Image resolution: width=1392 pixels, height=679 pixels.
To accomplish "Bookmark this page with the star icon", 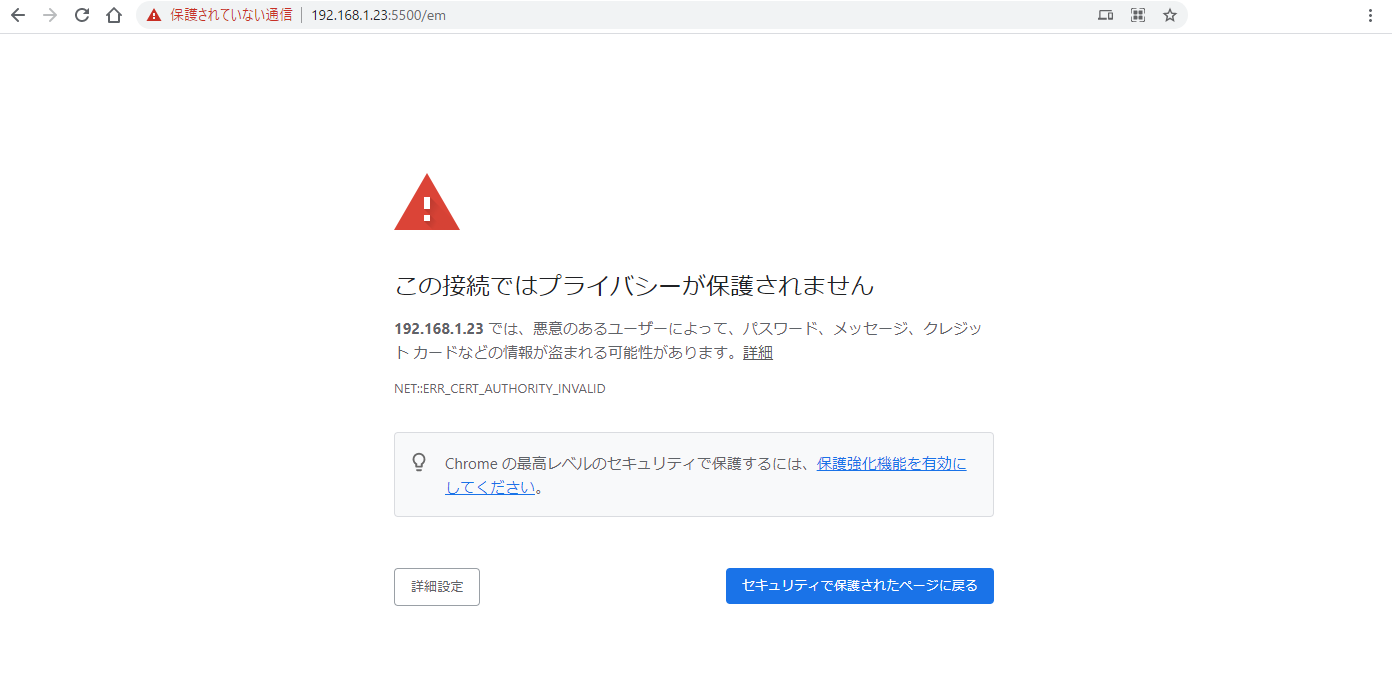I will 1169,15.
